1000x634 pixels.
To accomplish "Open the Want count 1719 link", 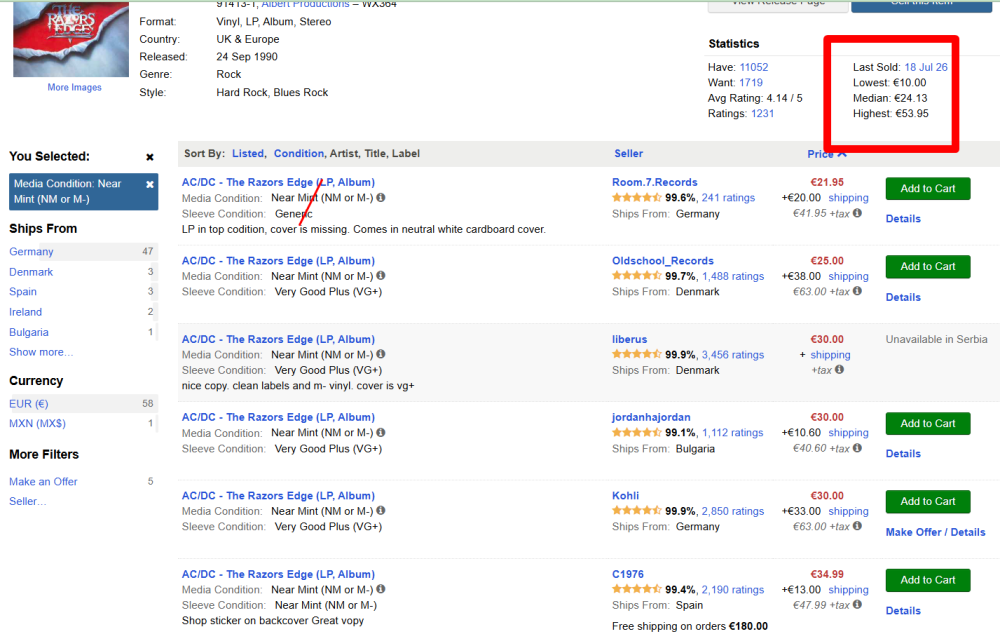I will [751, 82].
